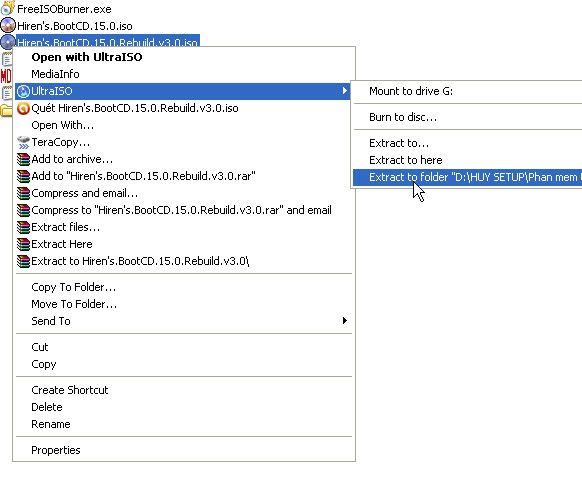
Task: Select WinRAR Extract Here
Action: point(183,244)
